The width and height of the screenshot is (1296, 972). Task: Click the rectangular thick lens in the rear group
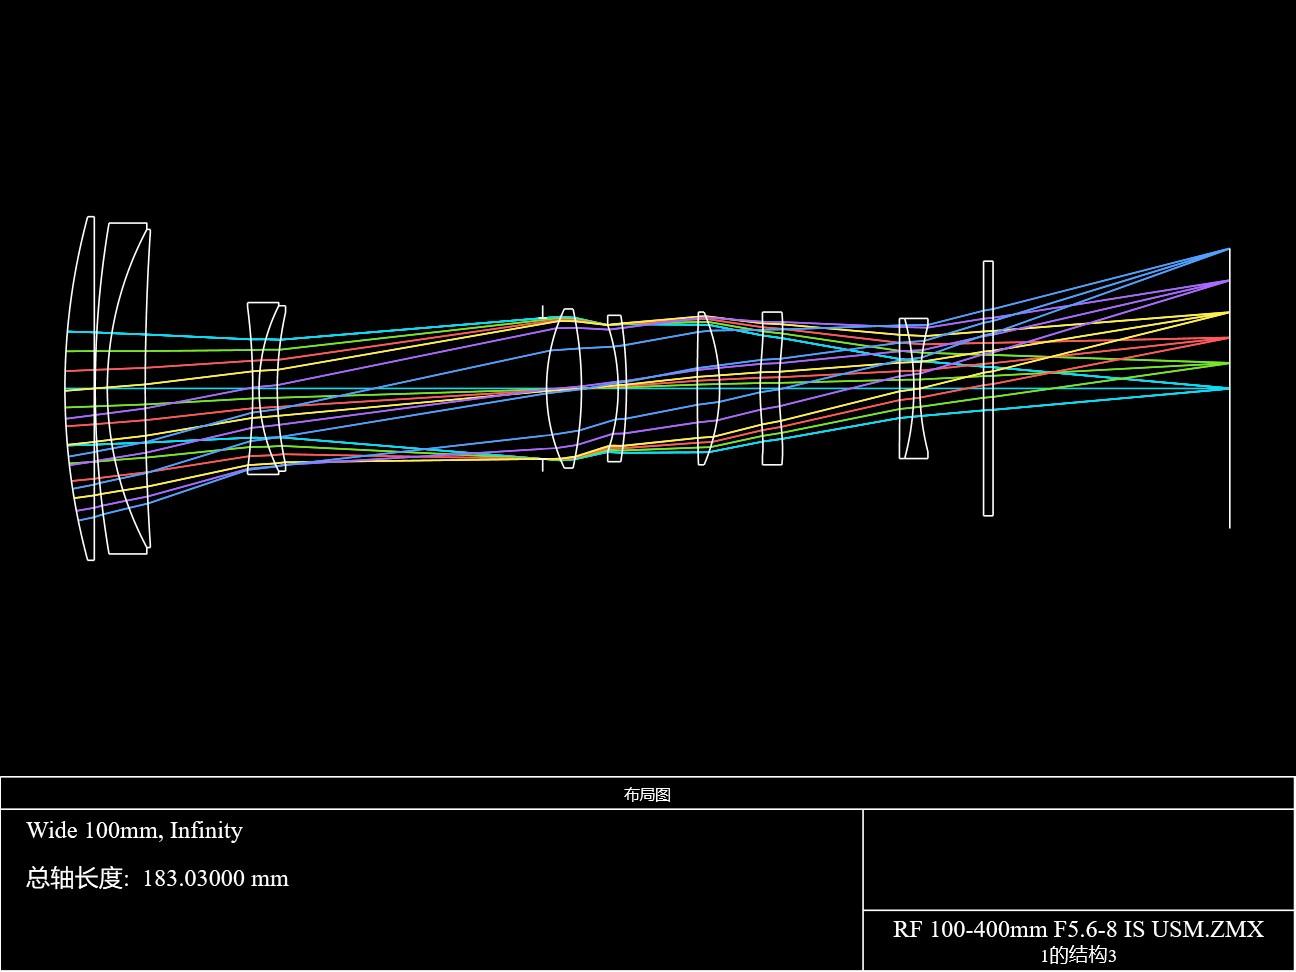pyautogui.click(x=772, y=388)
